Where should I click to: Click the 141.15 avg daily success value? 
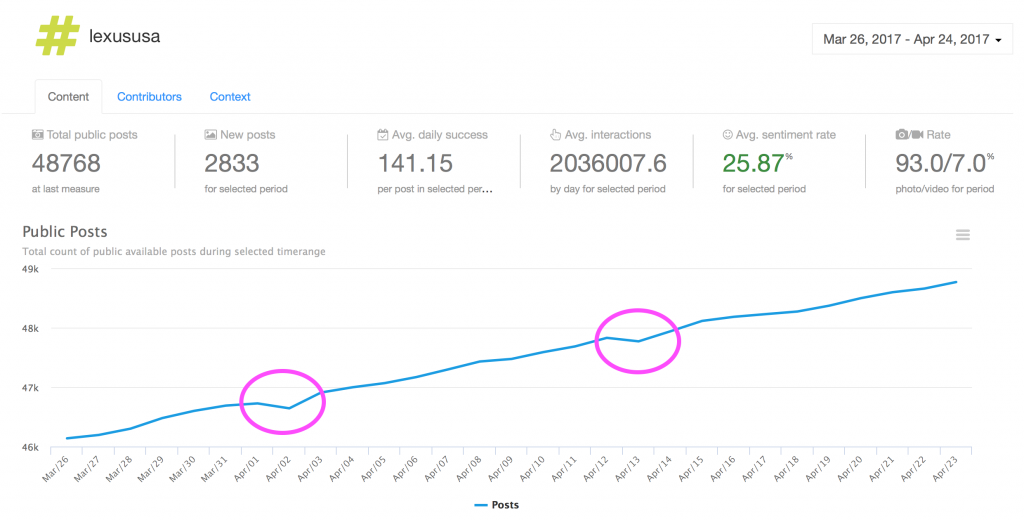coord(415,163)
